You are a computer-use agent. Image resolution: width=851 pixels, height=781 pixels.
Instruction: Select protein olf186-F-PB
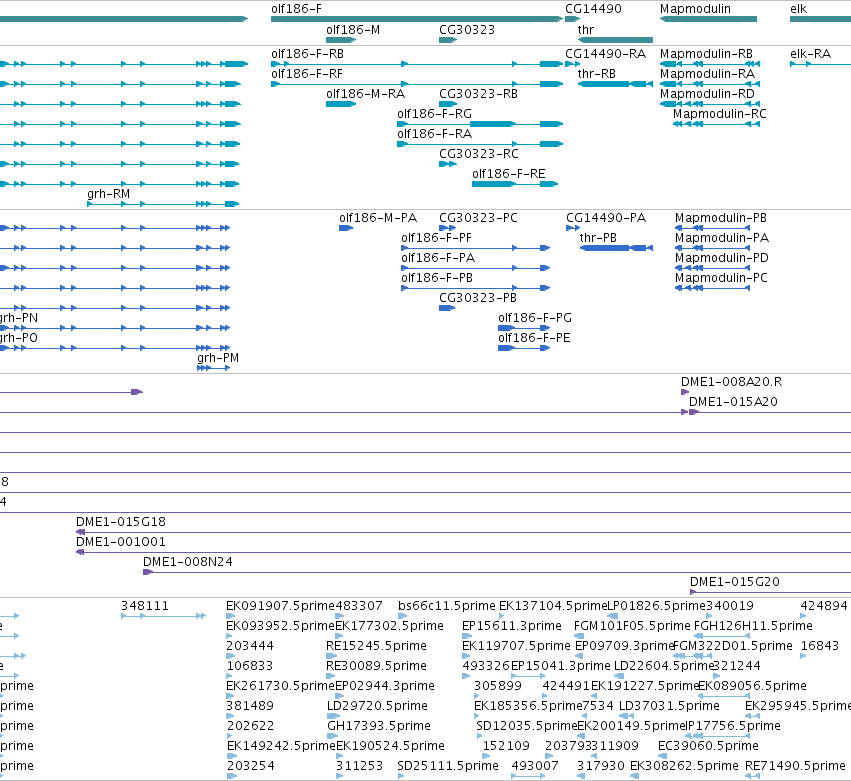coord(475,288)
